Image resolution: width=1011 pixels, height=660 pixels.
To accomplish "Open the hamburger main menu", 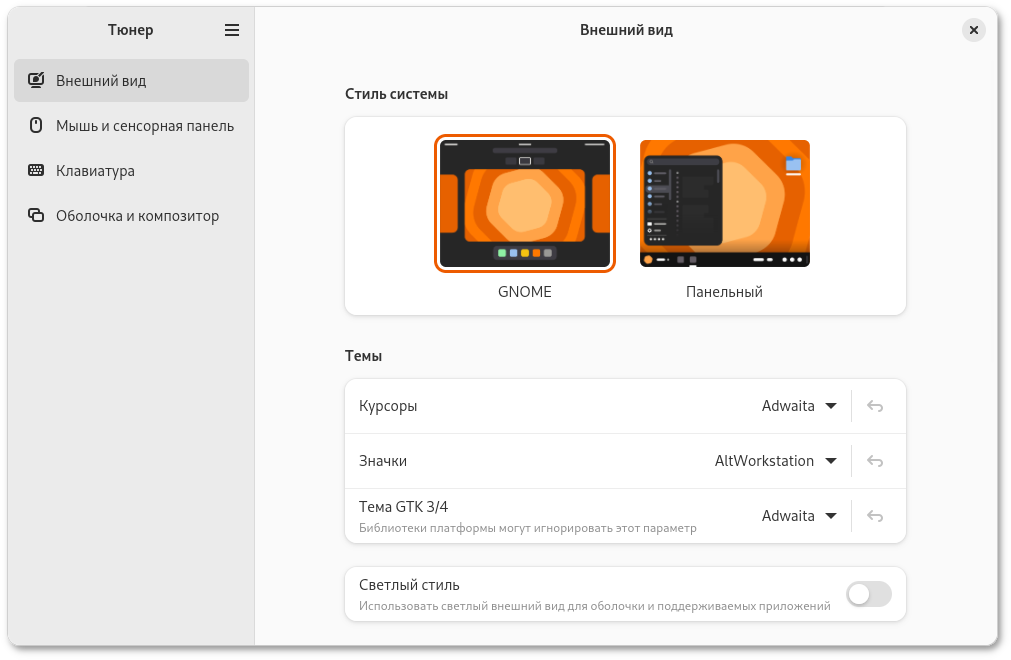I will (232, 30).
